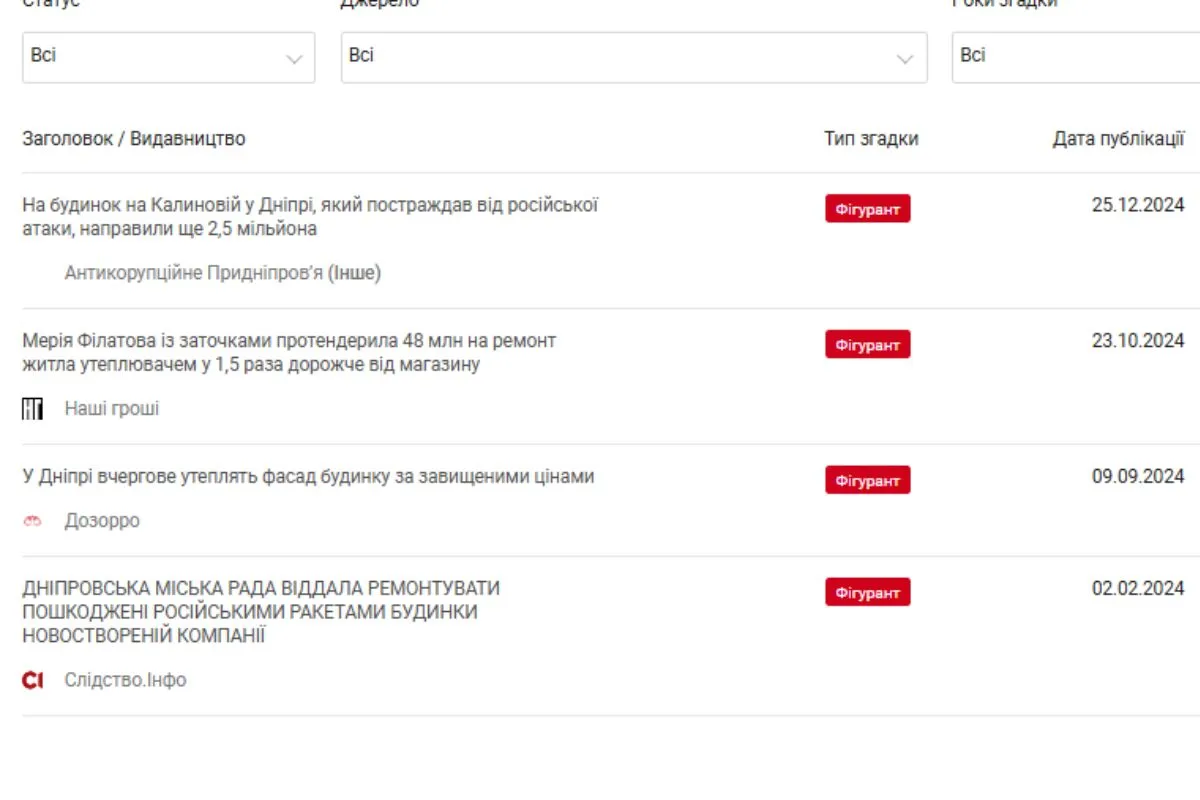The width and height of the screenshot is (1200, 800).
Task: Select the Дозорро publisher name
Action: (x=102, y=521)
